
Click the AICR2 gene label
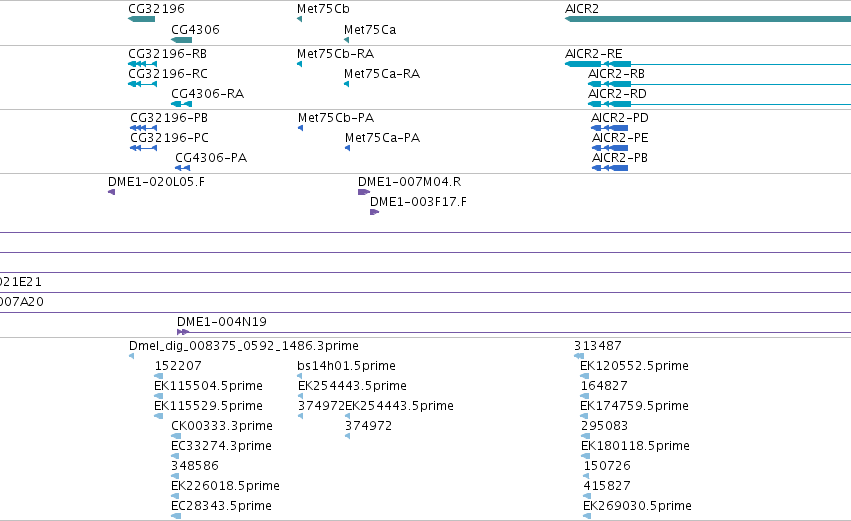(x=582, y=9)
